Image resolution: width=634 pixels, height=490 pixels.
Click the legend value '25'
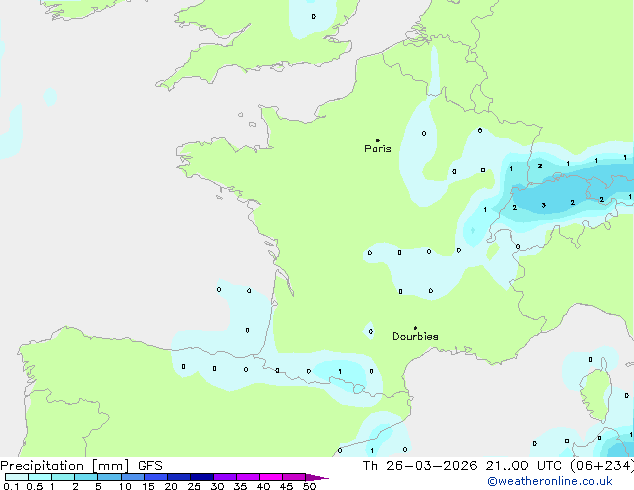pyautogui.click(x=194, y=486)
